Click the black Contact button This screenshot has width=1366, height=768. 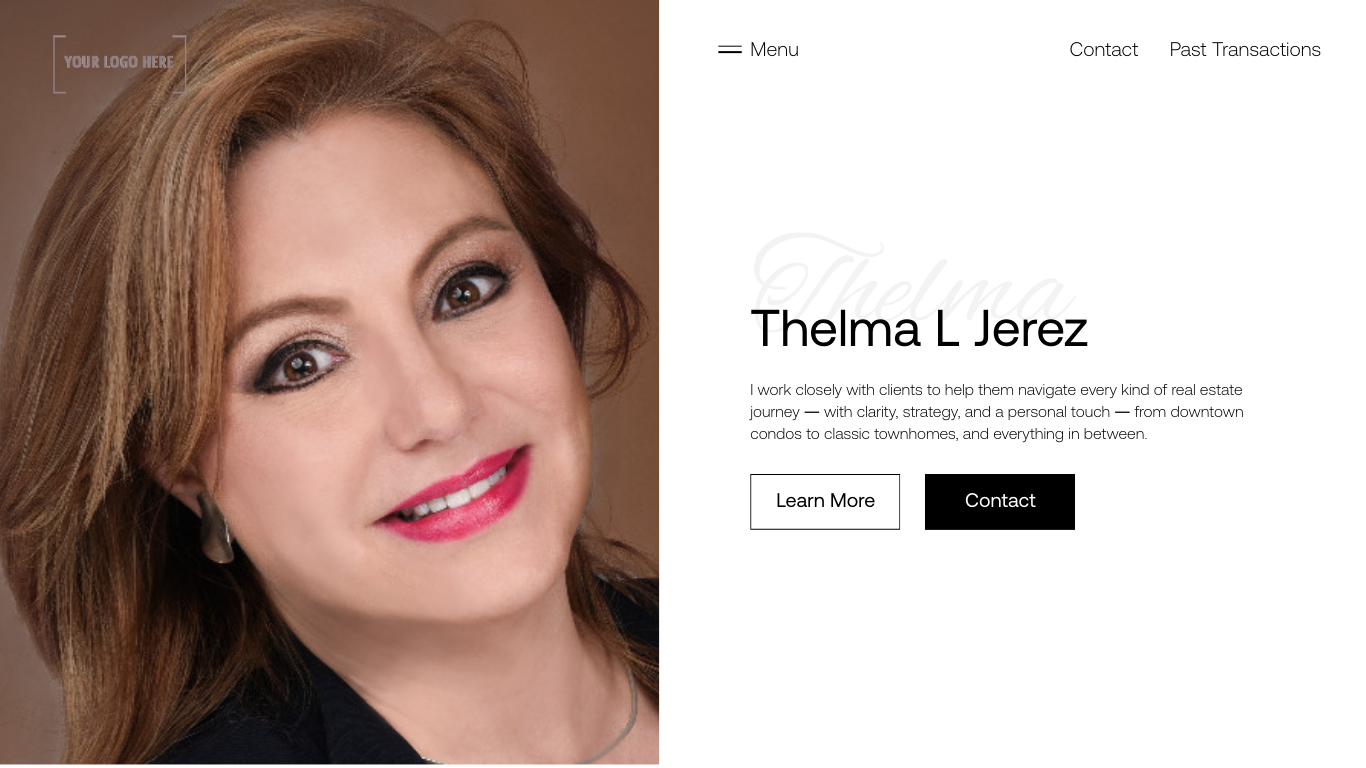coord(1000,501)
